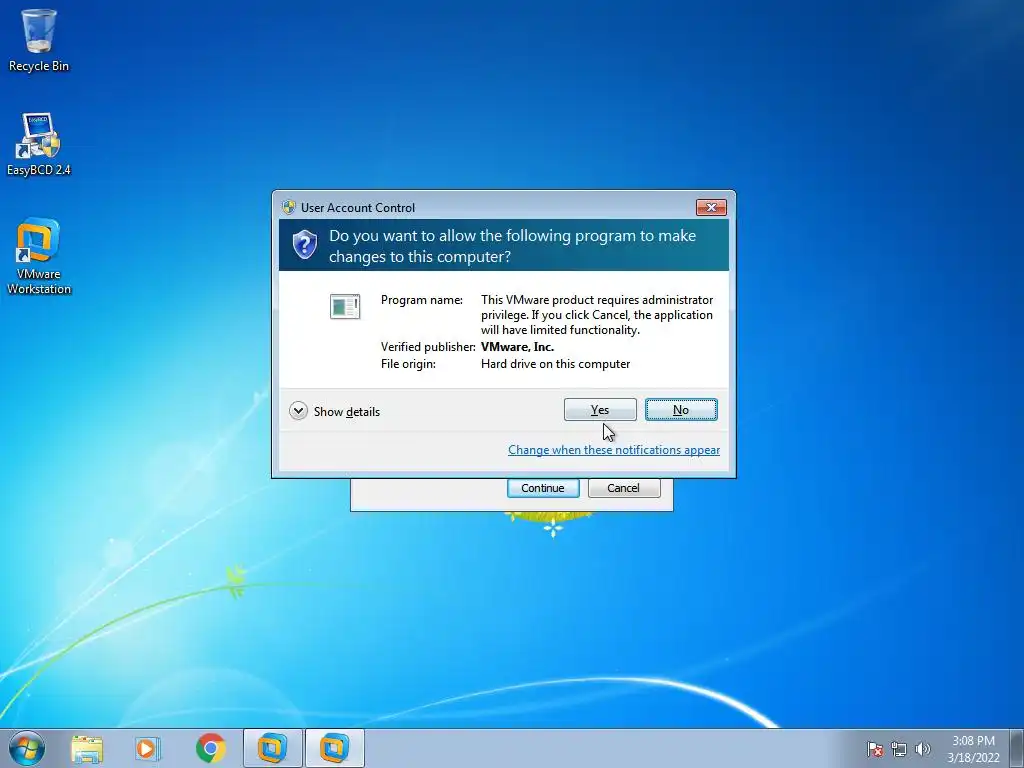Viewport: 1024px width, 768px height.
Task: Click the program icon beside Program name
Action: [345, 306]
